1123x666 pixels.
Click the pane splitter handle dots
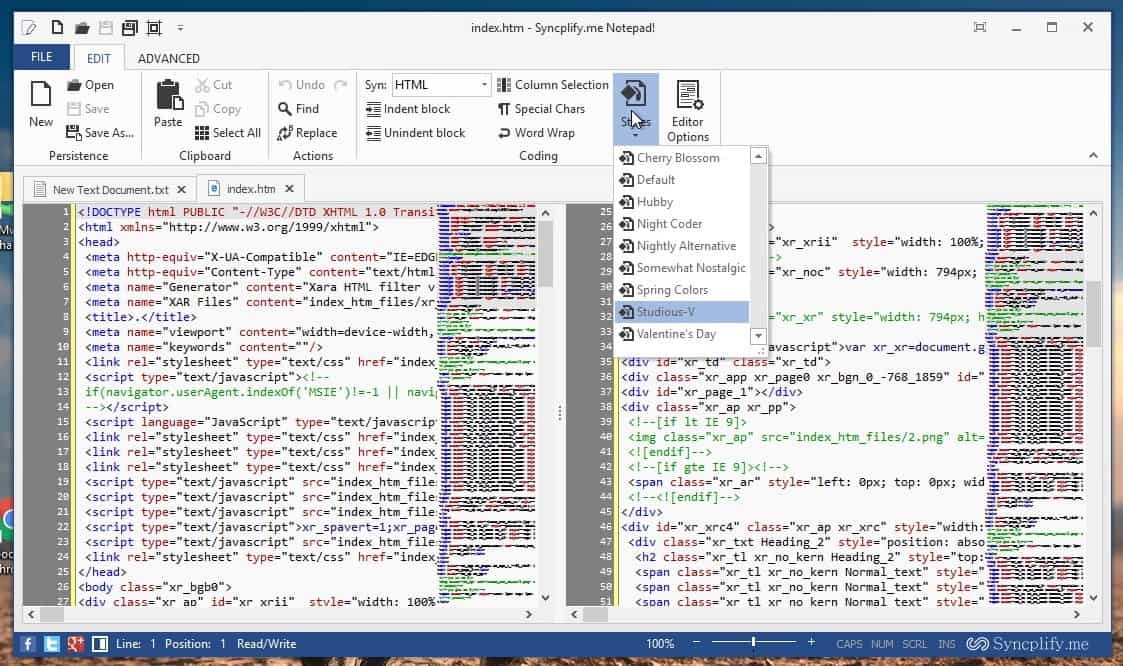click(x=559, y=412)
